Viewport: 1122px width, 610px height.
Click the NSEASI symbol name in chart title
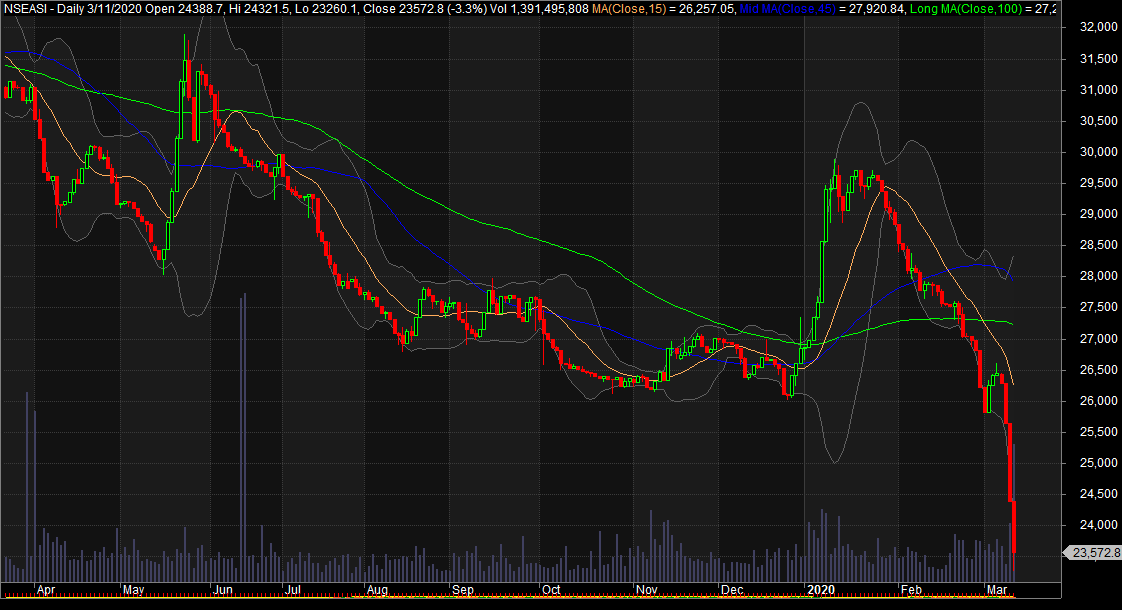click(x=27, y=9)
